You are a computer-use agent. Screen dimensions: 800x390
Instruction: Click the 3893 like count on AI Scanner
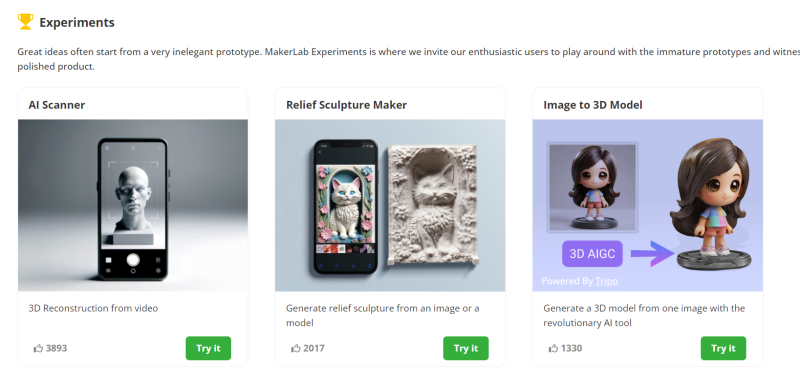pyautogui.click(x=56, y=349)
